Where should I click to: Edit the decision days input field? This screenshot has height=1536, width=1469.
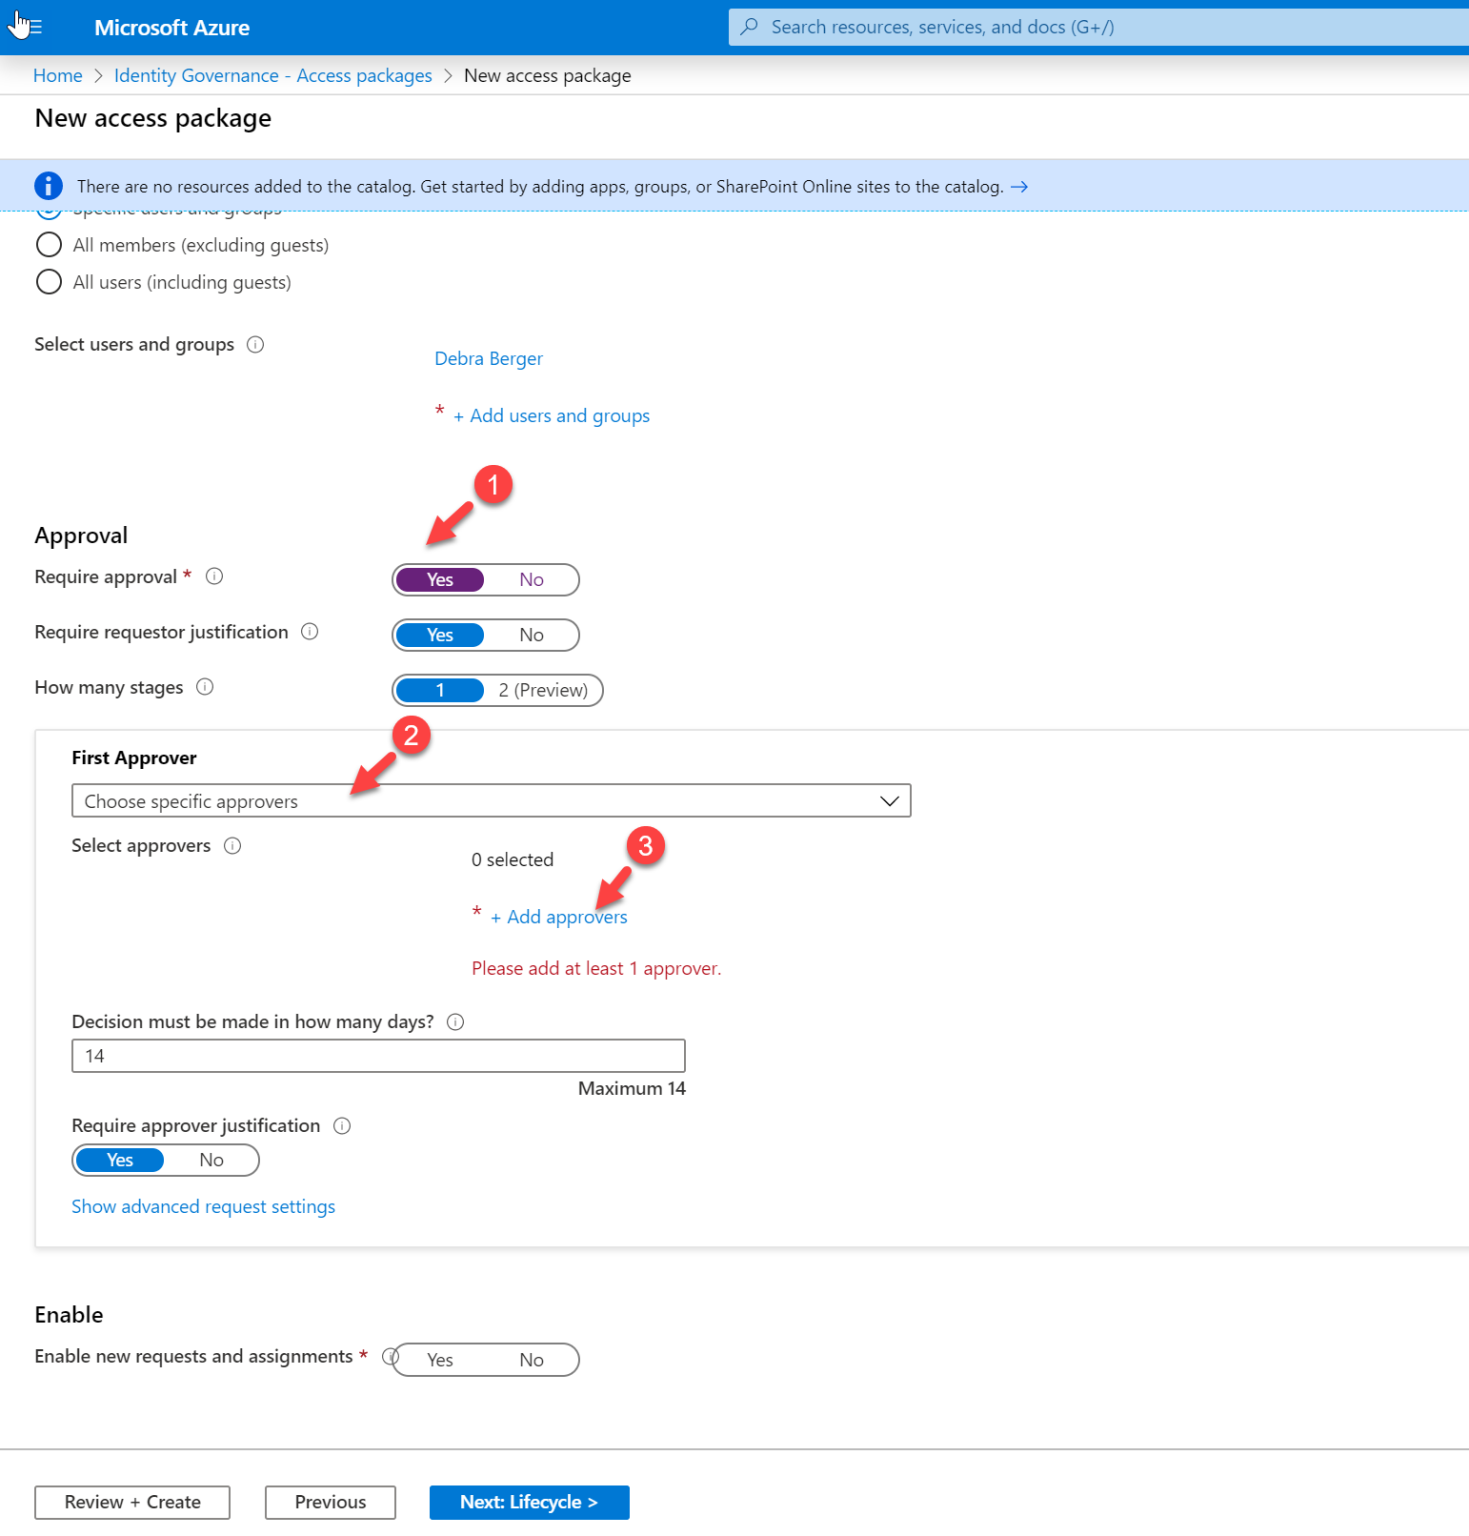click(377, 1055)
